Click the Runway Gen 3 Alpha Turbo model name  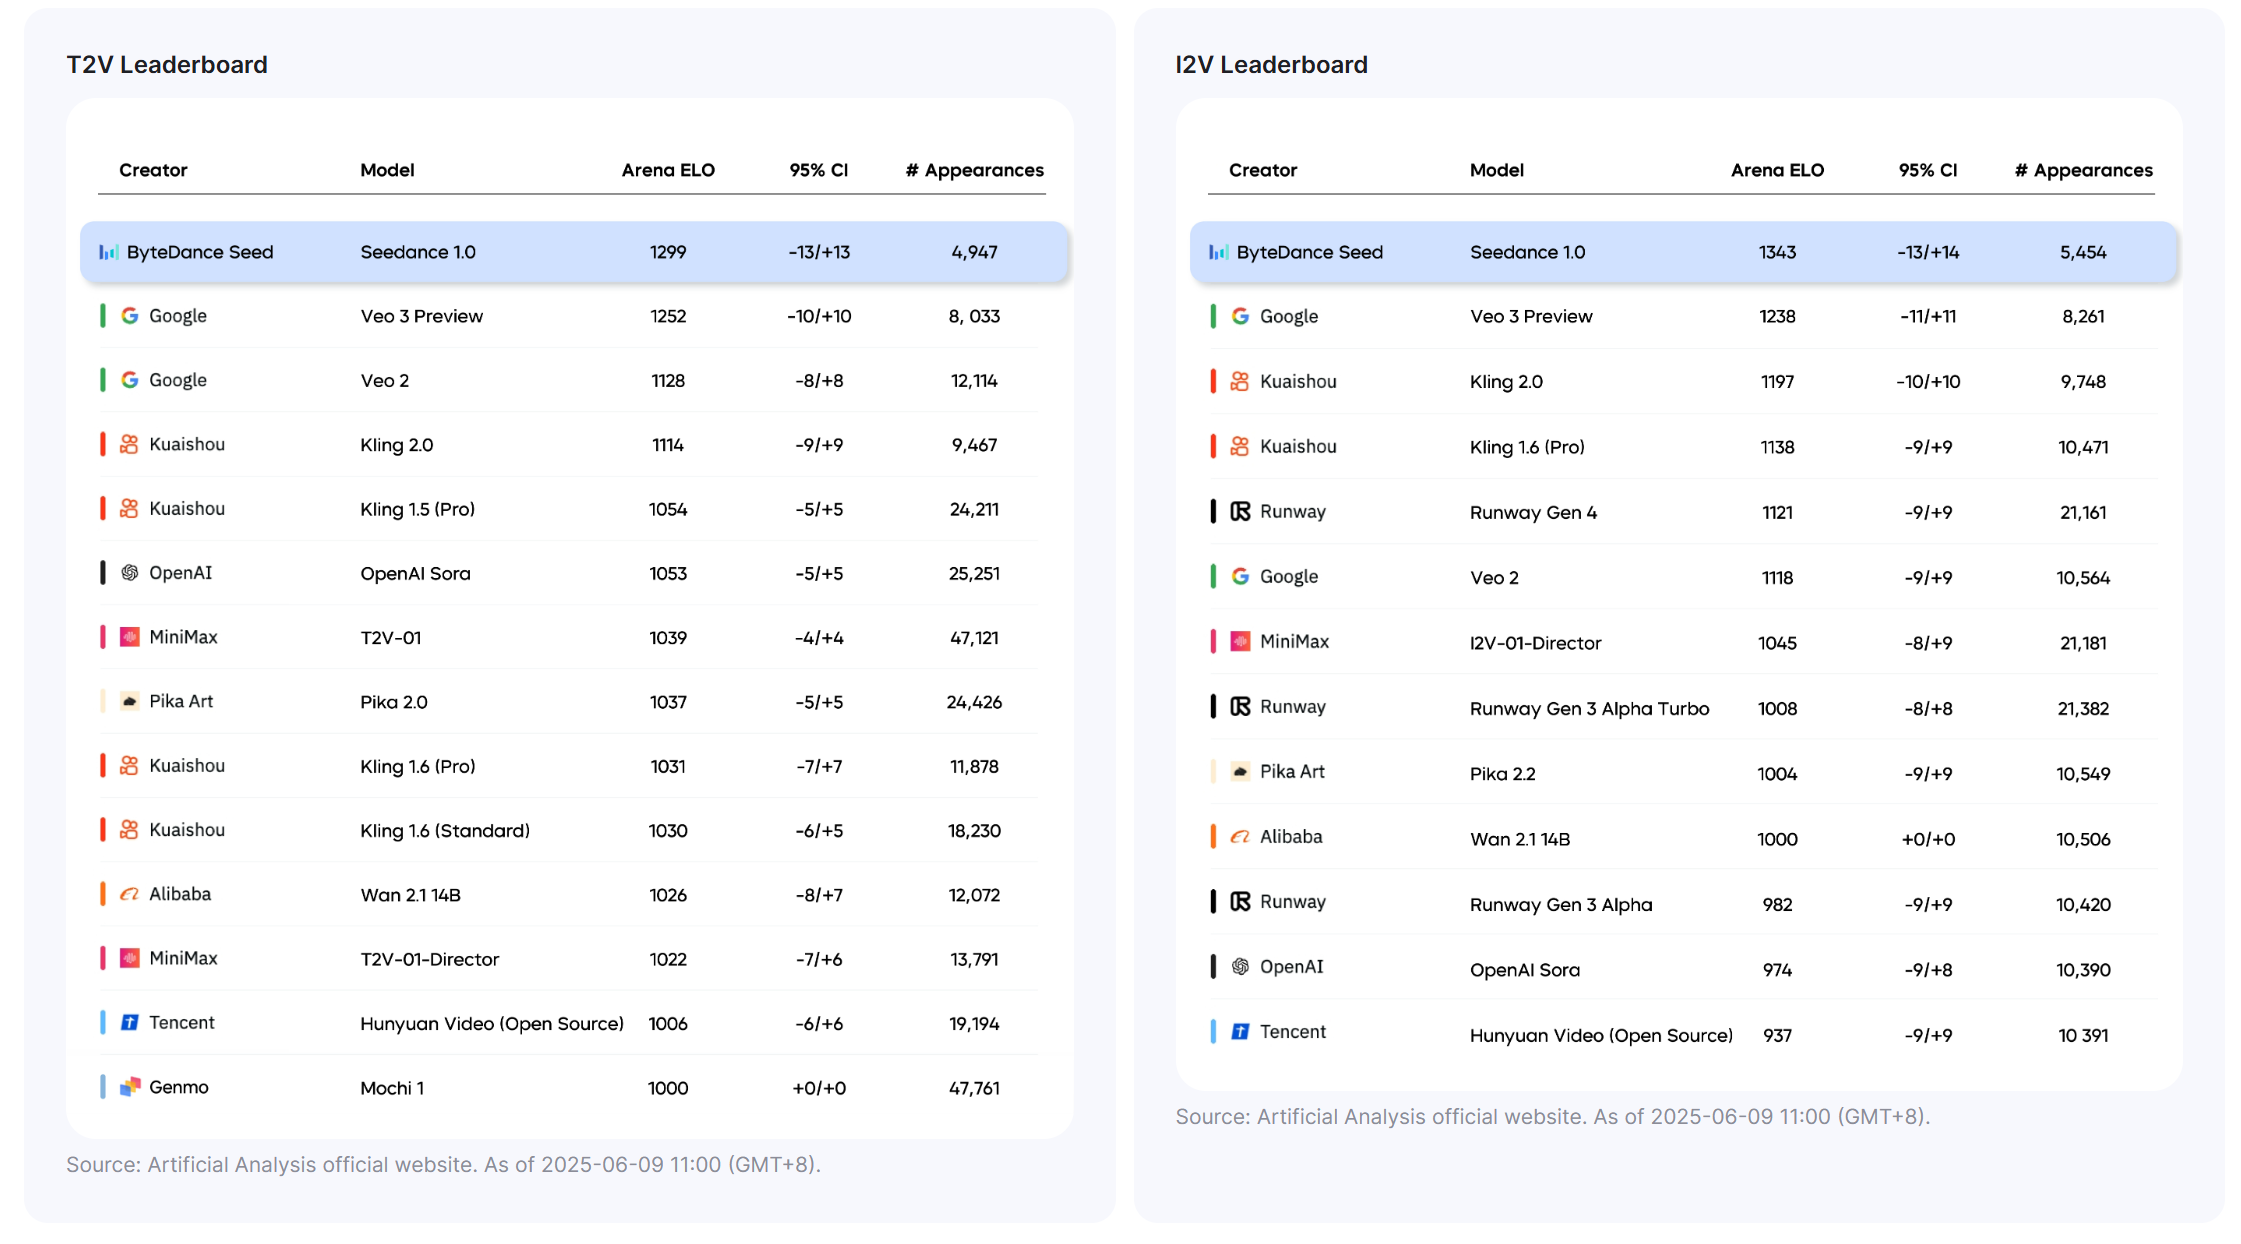pos(1589,709)
